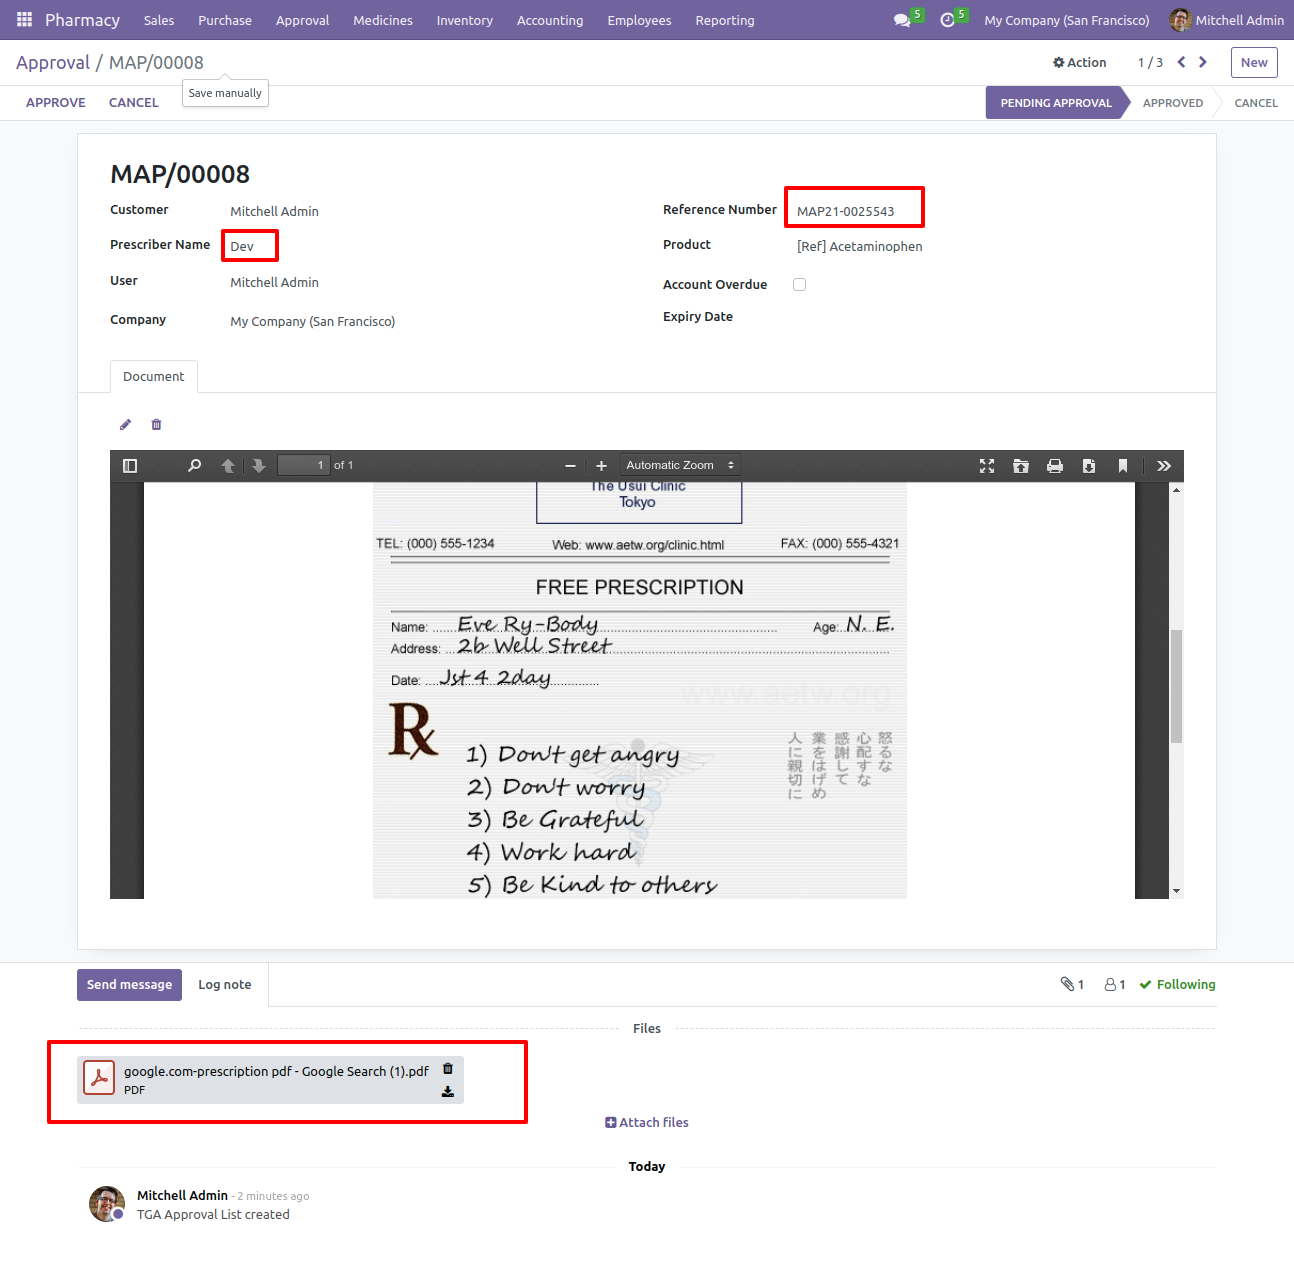The height and width of the screenshot is (1284, 1294).
Task: Click the PDF viewer vertical scrollbar
Action: [x=1176, y=690]
